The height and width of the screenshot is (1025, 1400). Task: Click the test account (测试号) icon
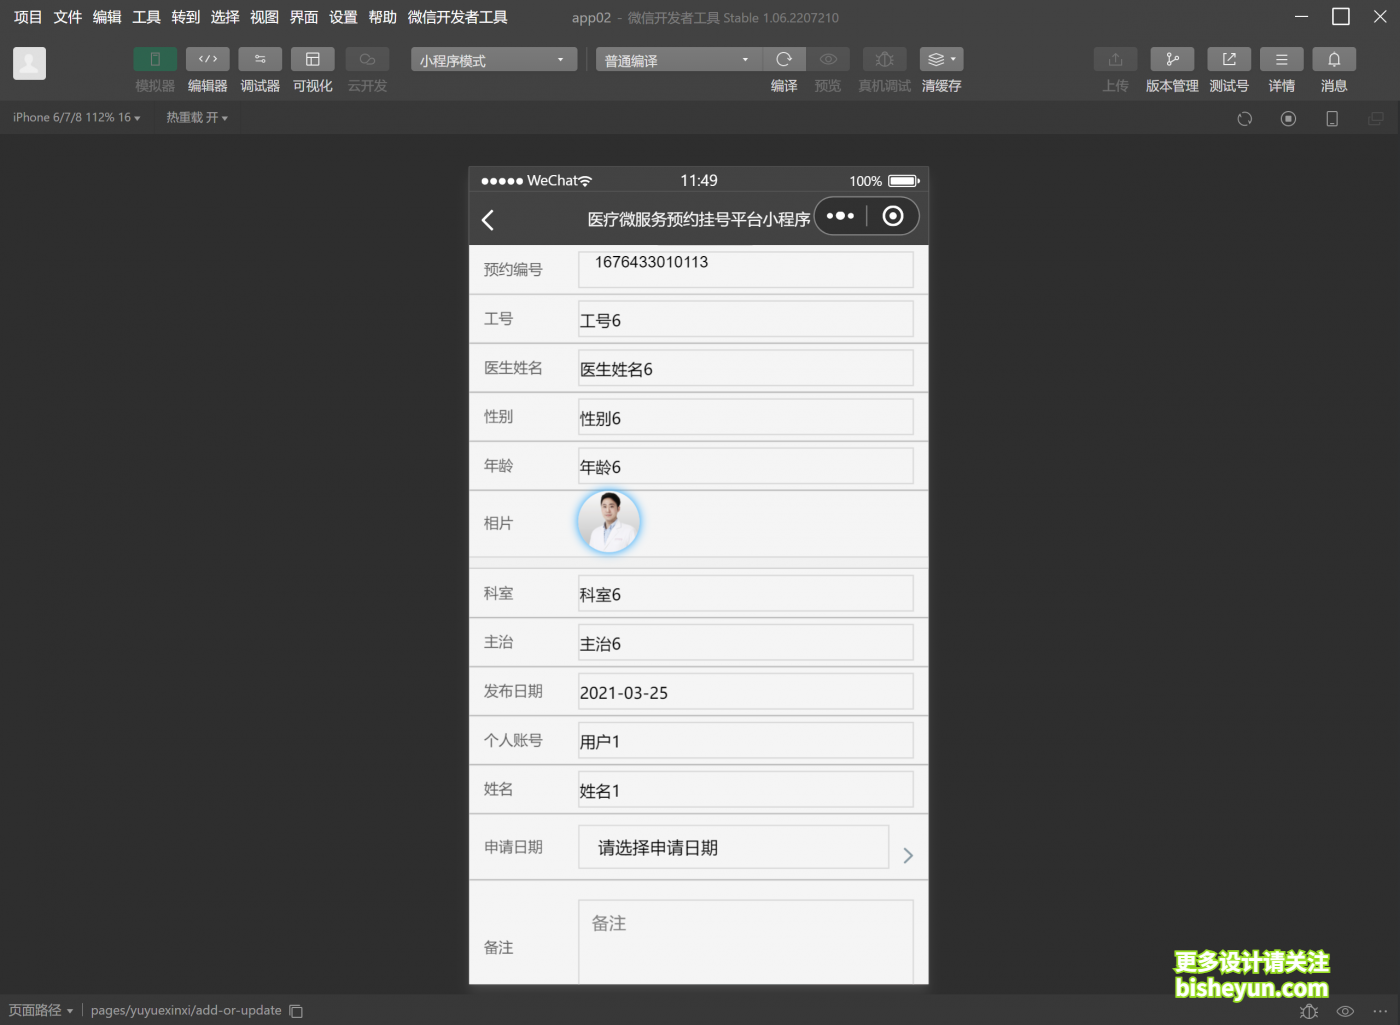click(x=1229, y=60)
